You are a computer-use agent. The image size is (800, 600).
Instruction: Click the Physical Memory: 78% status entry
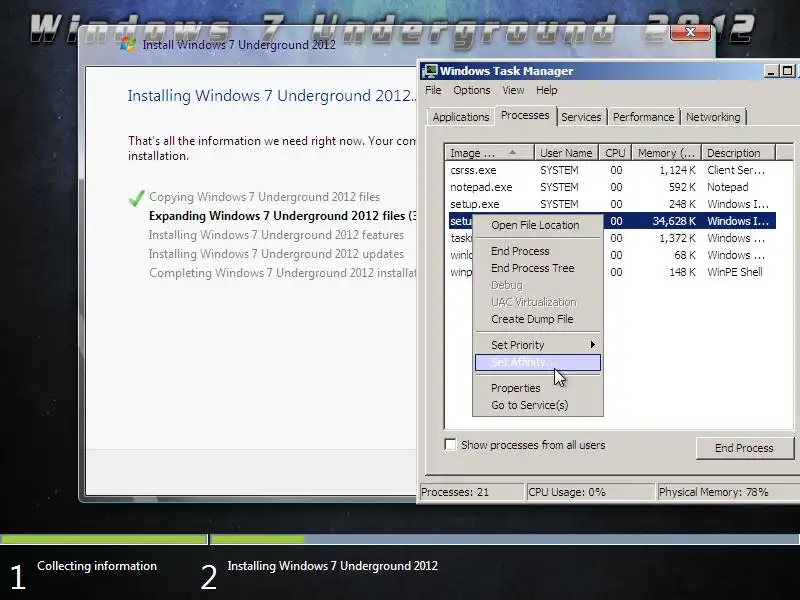point(728,492)
